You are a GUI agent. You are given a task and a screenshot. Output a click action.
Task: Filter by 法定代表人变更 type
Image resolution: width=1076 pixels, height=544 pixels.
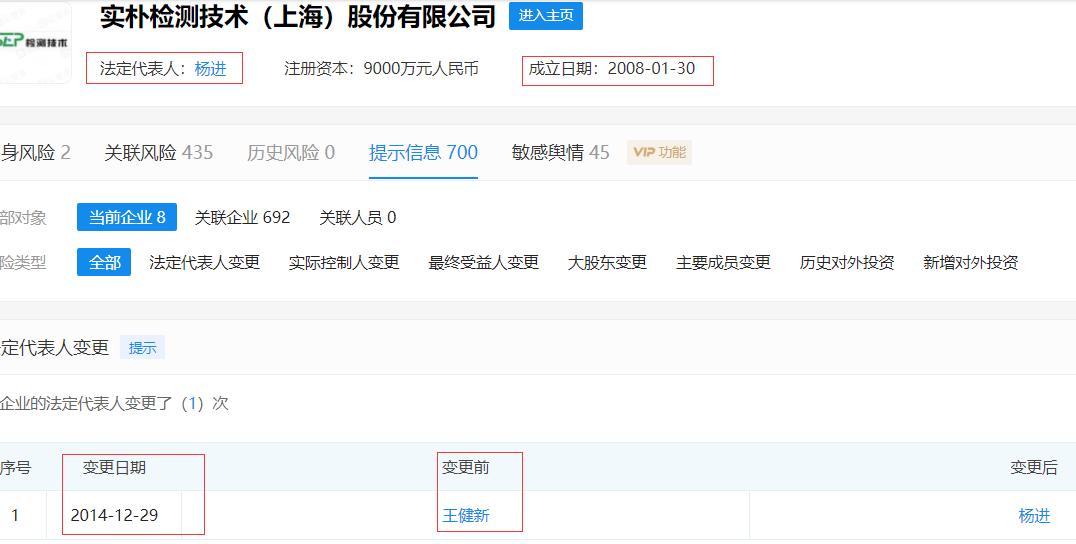pos(204,262)
